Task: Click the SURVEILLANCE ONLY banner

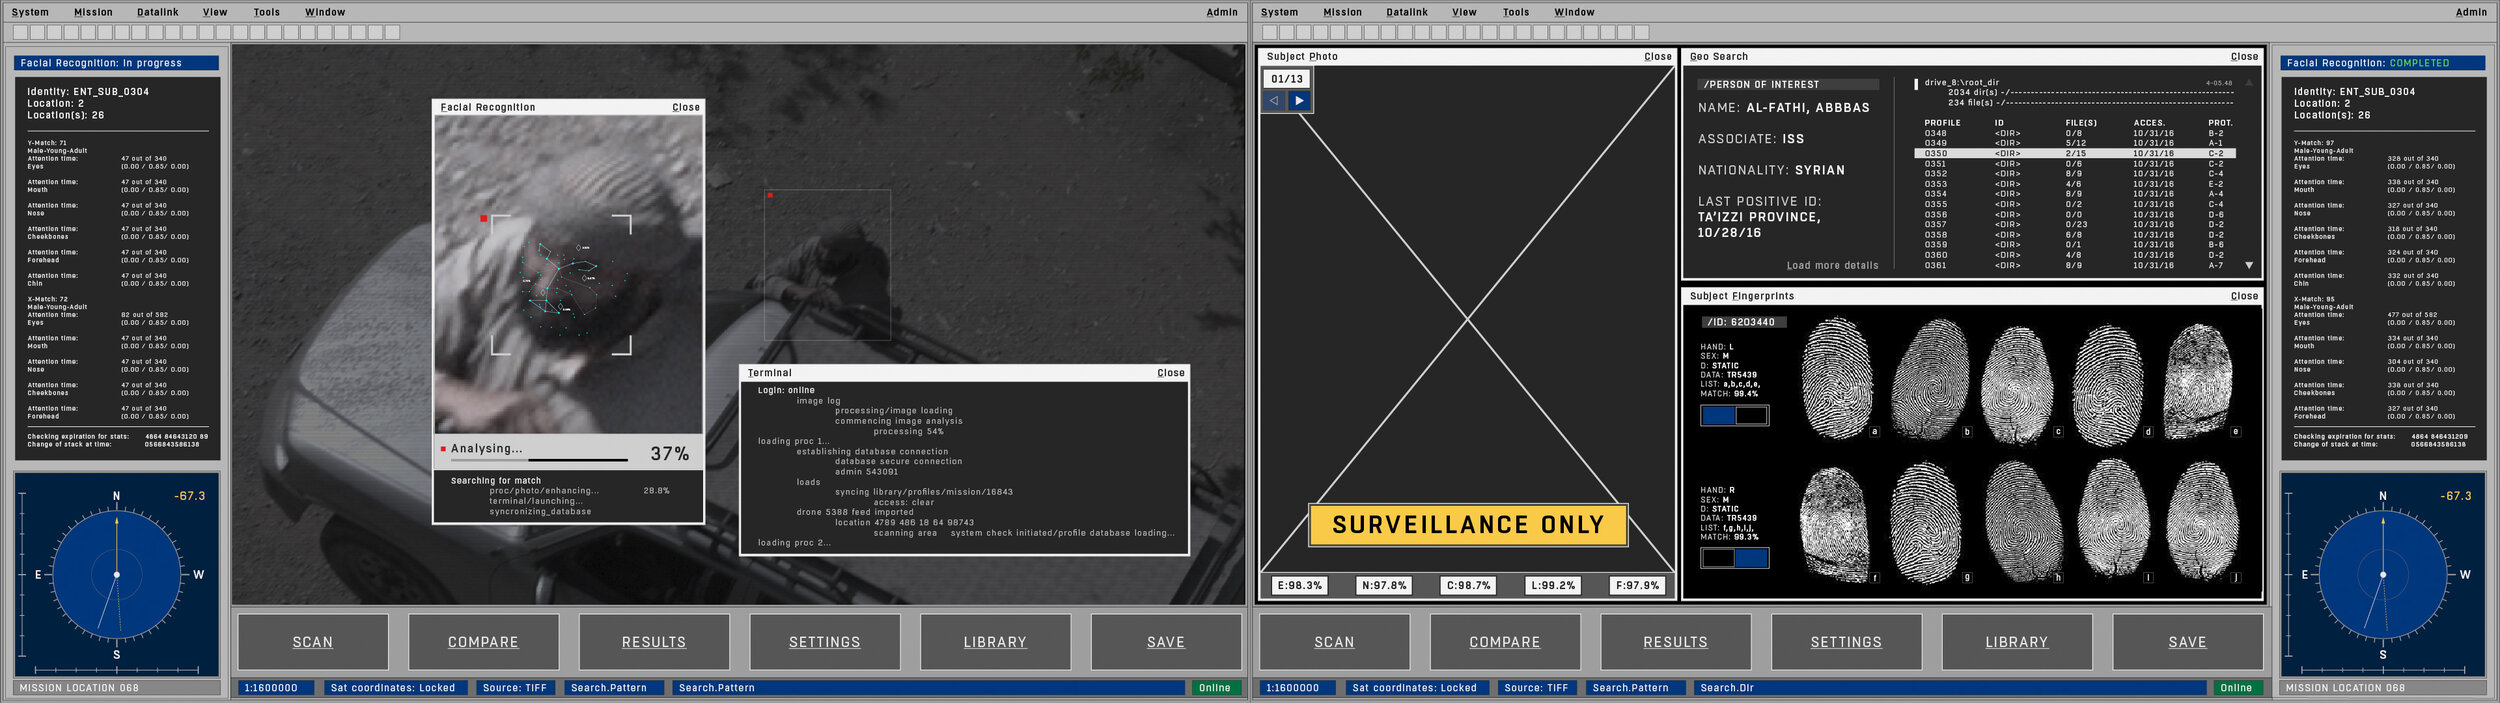Action: click(1468, 525)
